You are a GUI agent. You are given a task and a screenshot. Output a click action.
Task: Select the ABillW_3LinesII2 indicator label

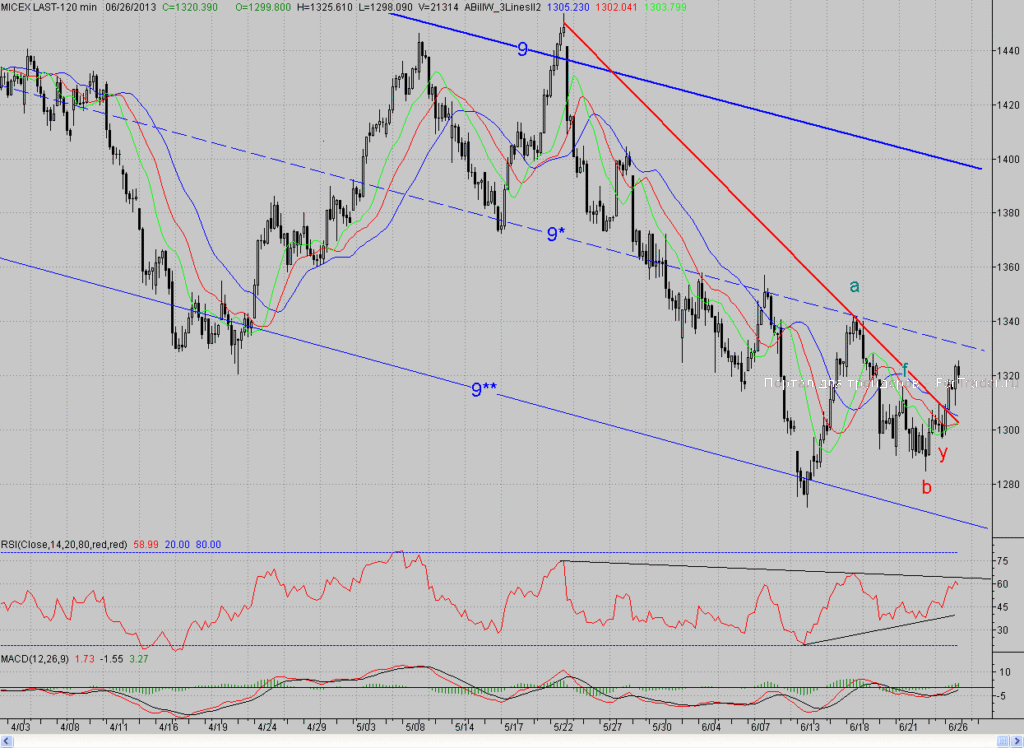[502, 7]
